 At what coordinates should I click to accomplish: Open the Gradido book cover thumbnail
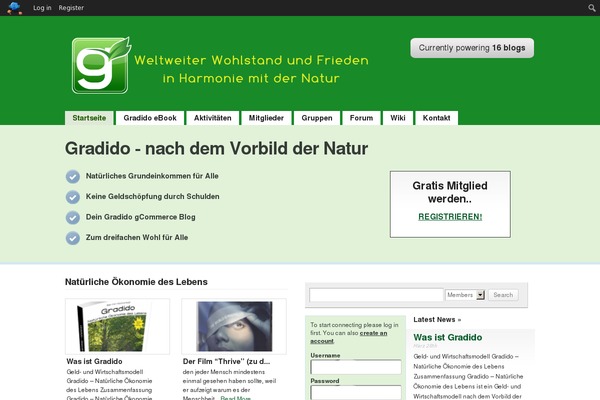[x=117, y=327]
